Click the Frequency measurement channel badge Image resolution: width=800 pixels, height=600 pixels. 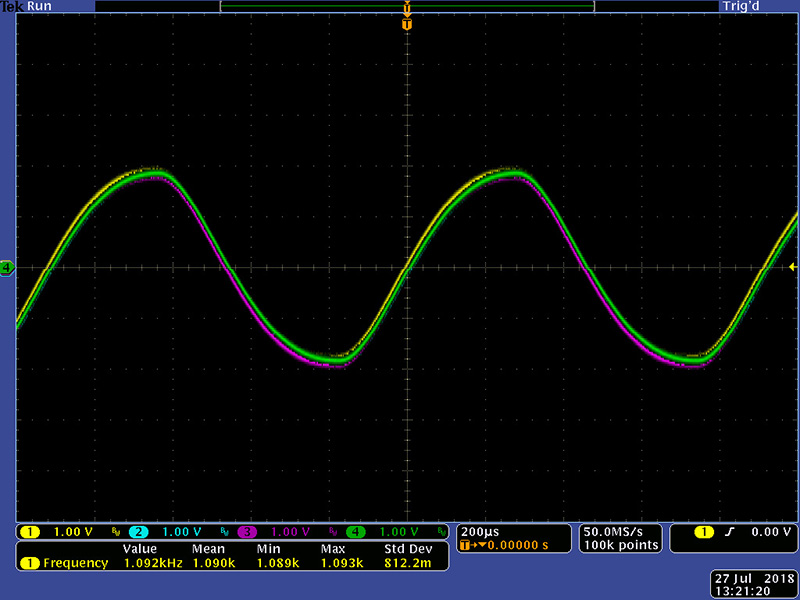click(30, 563)
